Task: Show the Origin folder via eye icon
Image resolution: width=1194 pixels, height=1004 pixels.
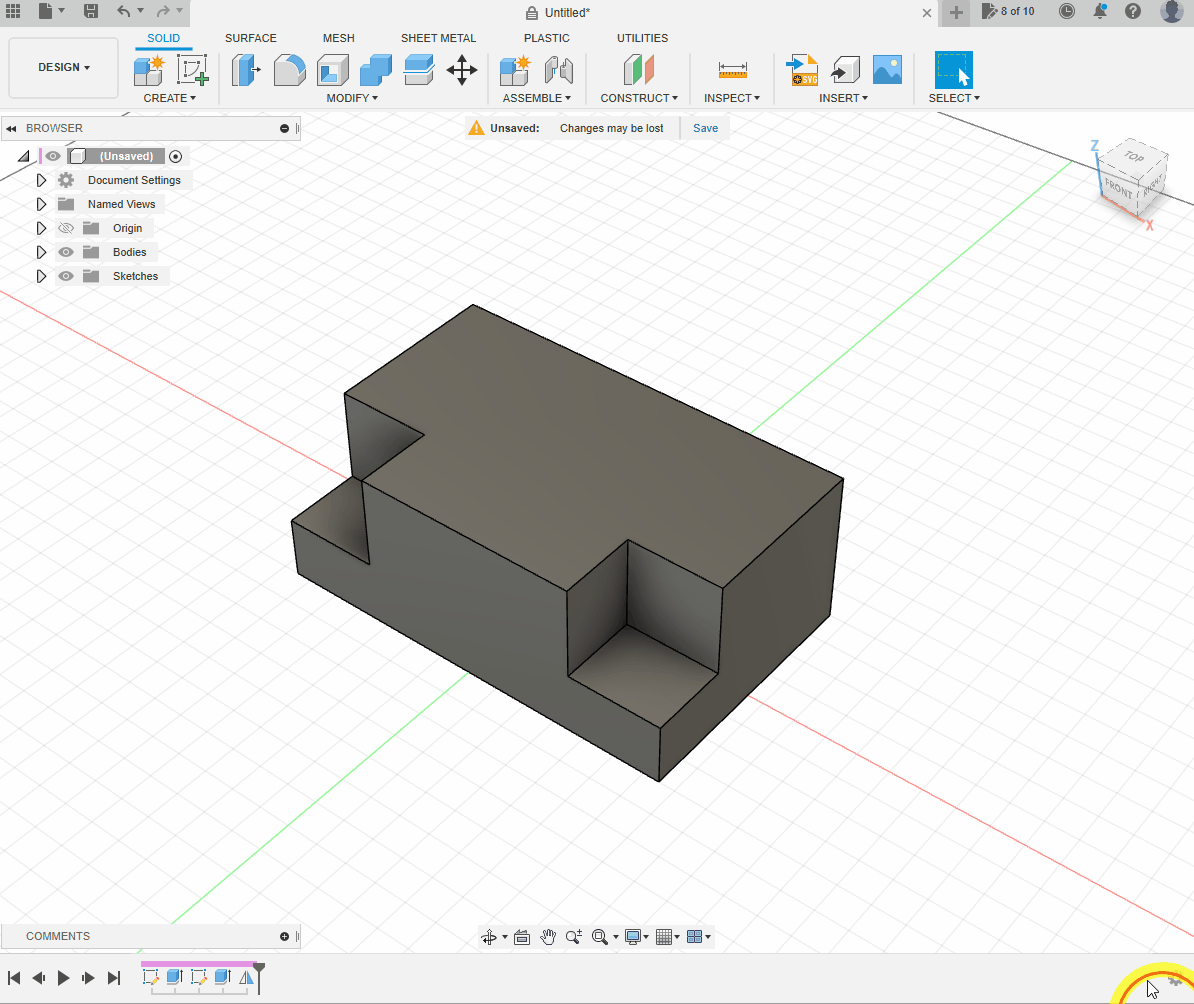Action: 66,228
